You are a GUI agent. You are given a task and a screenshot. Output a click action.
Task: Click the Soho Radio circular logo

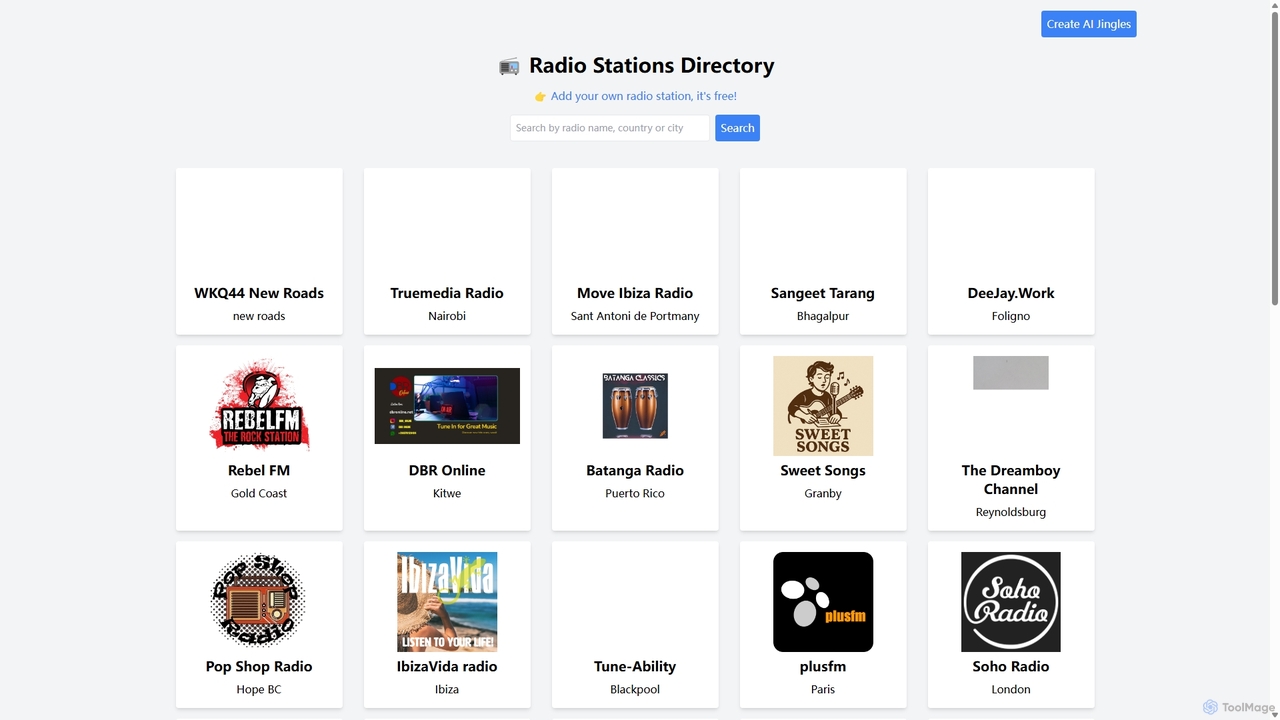tap(1011, 602)
